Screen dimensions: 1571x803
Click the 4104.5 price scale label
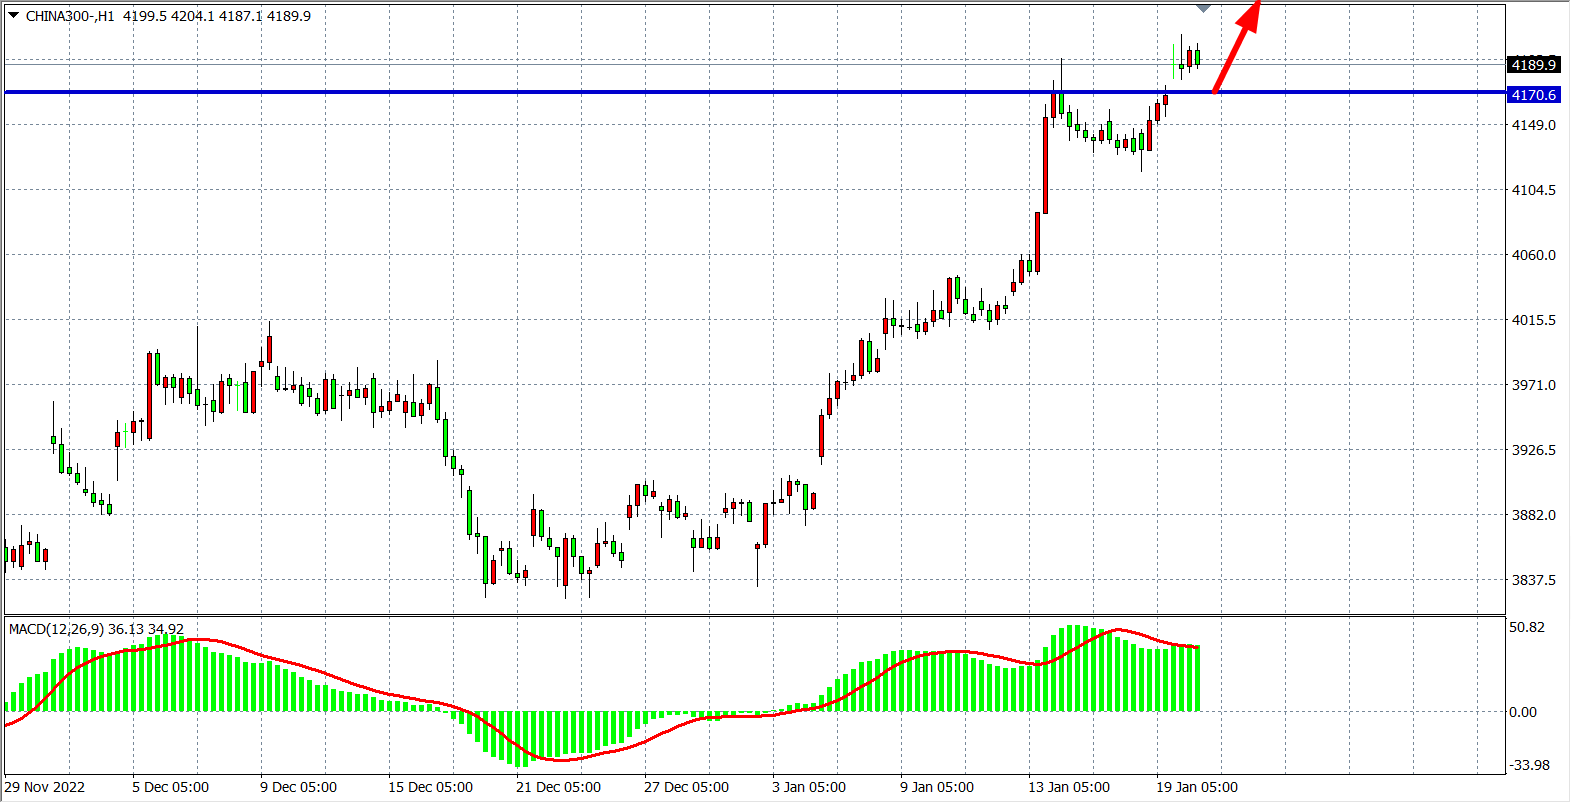click(x=1533, y=190)
